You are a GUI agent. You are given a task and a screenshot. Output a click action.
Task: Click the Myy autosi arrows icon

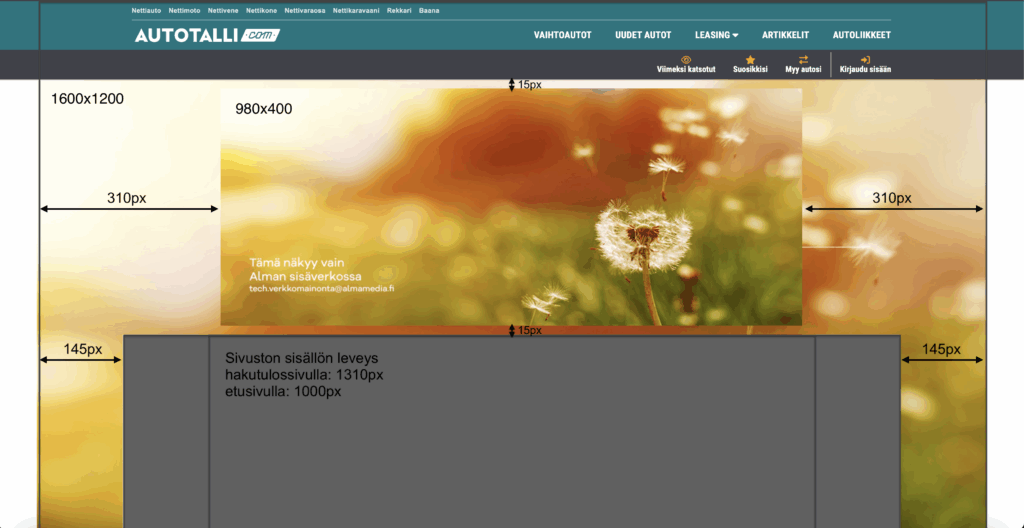tap(803, 60)
